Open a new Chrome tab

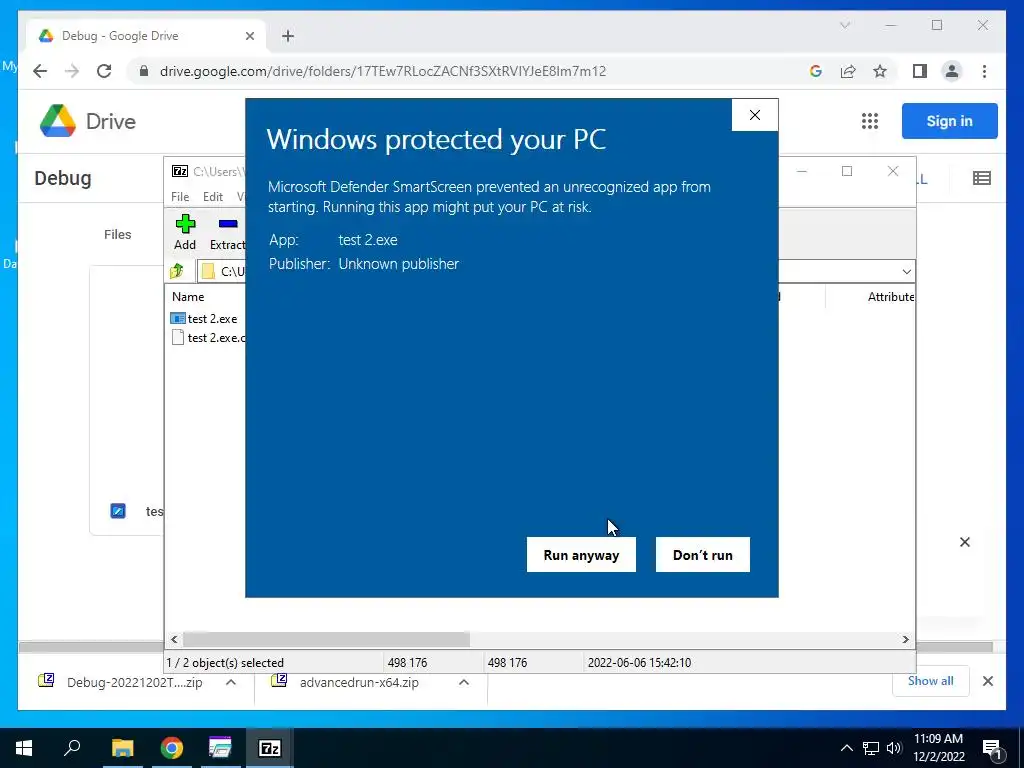coord(288,36)
